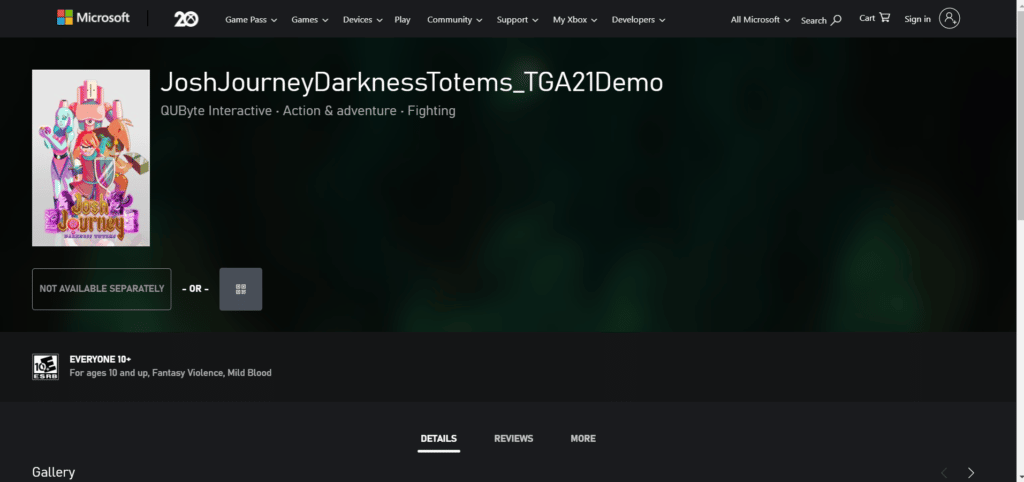Open the QUByte Interactive publisher link
The height and width of the screenshot is (482, 1024).
point(216,111)
